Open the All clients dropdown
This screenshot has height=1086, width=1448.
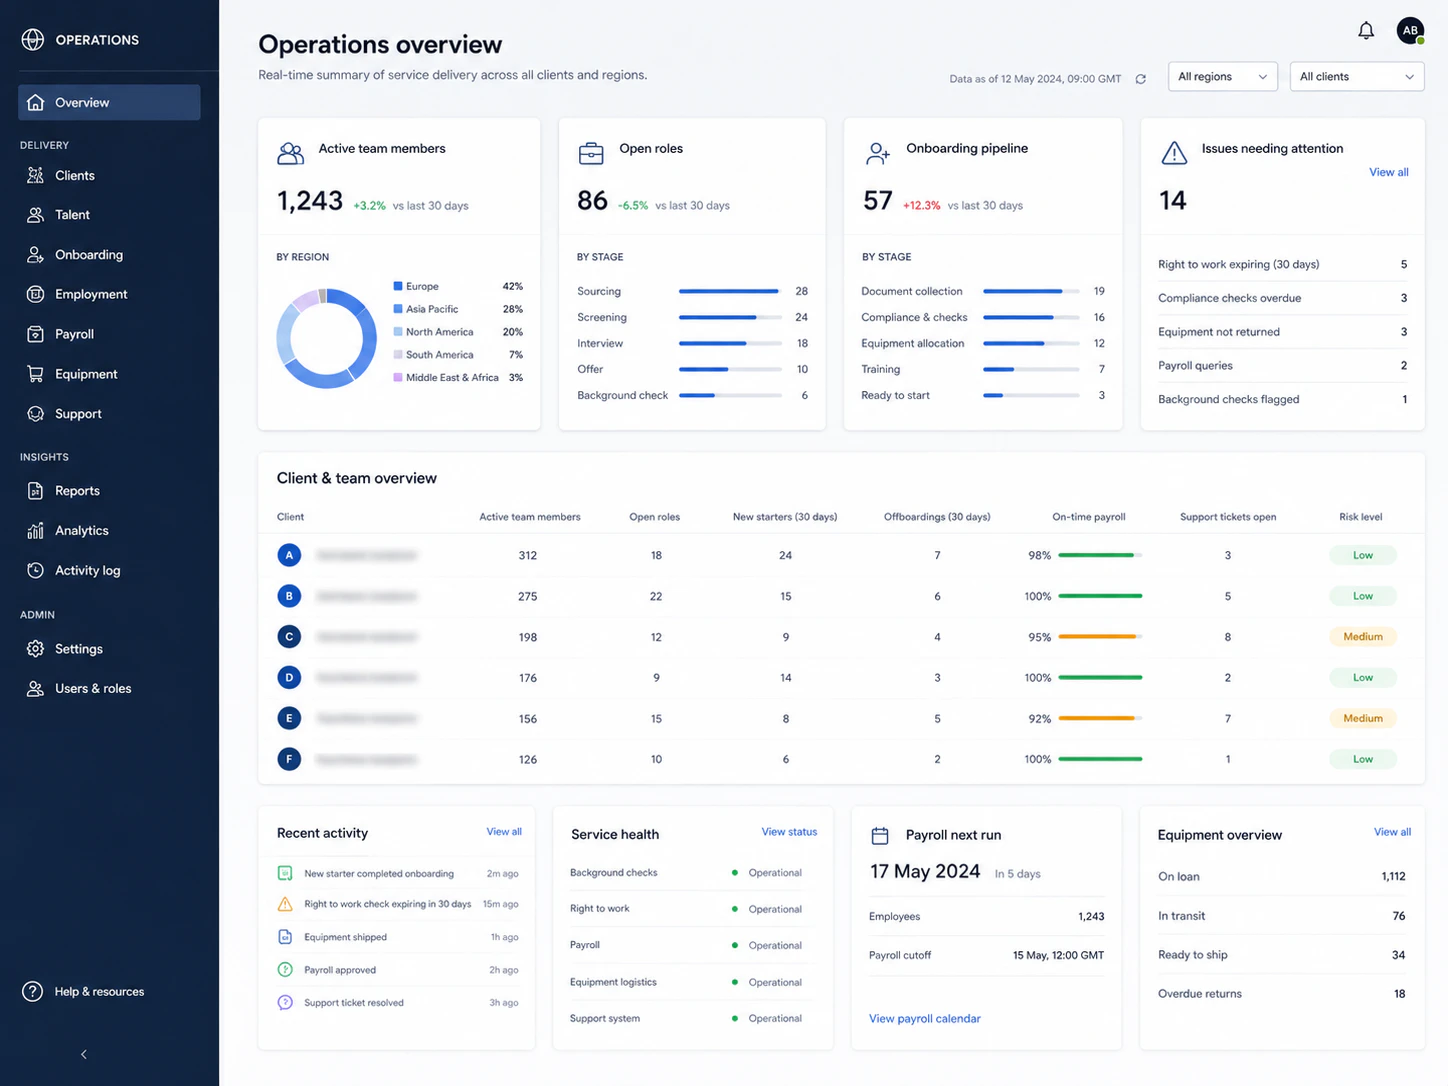point(1356,77)
